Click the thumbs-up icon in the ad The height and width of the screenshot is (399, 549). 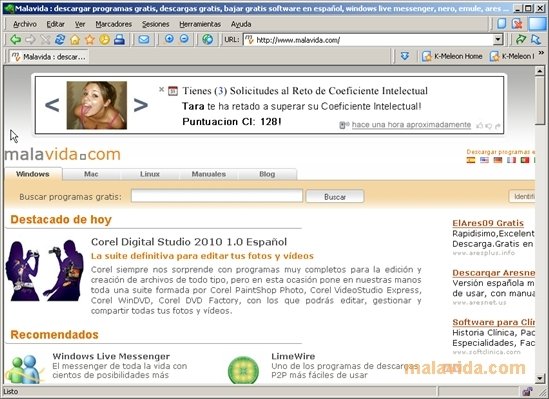(x=480, y=126)
